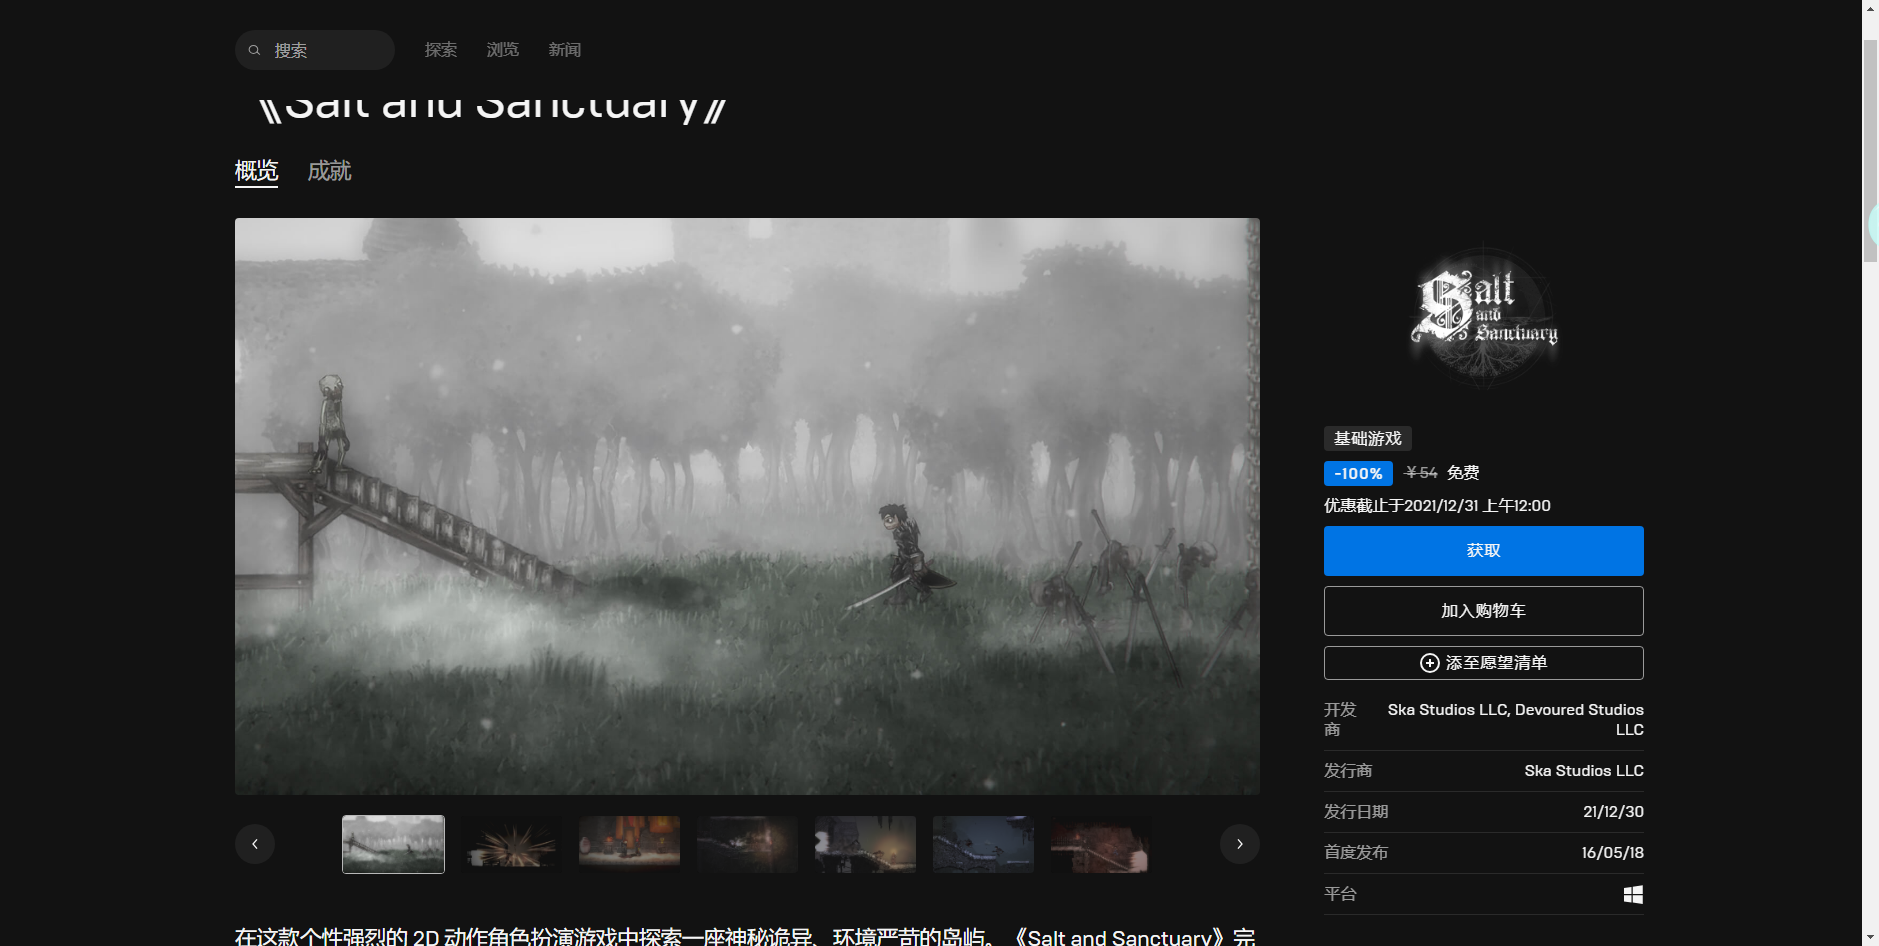Open the 探索 menu

441,49
